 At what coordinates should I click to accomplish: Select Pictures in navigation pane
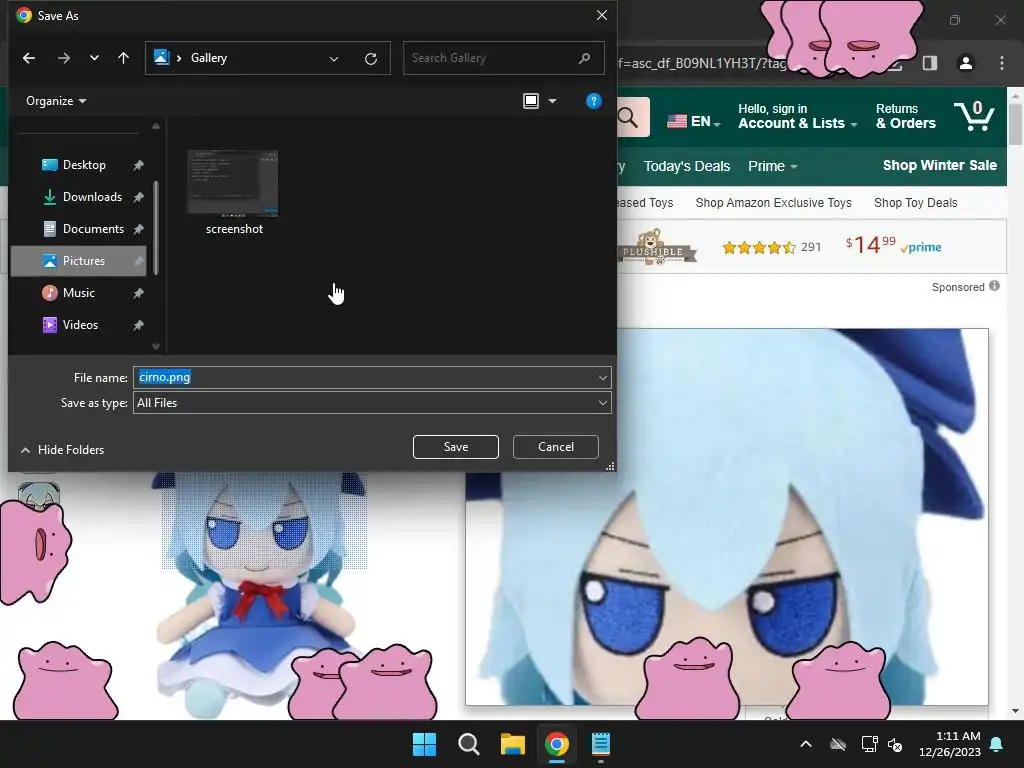click(x=78, y=261)
